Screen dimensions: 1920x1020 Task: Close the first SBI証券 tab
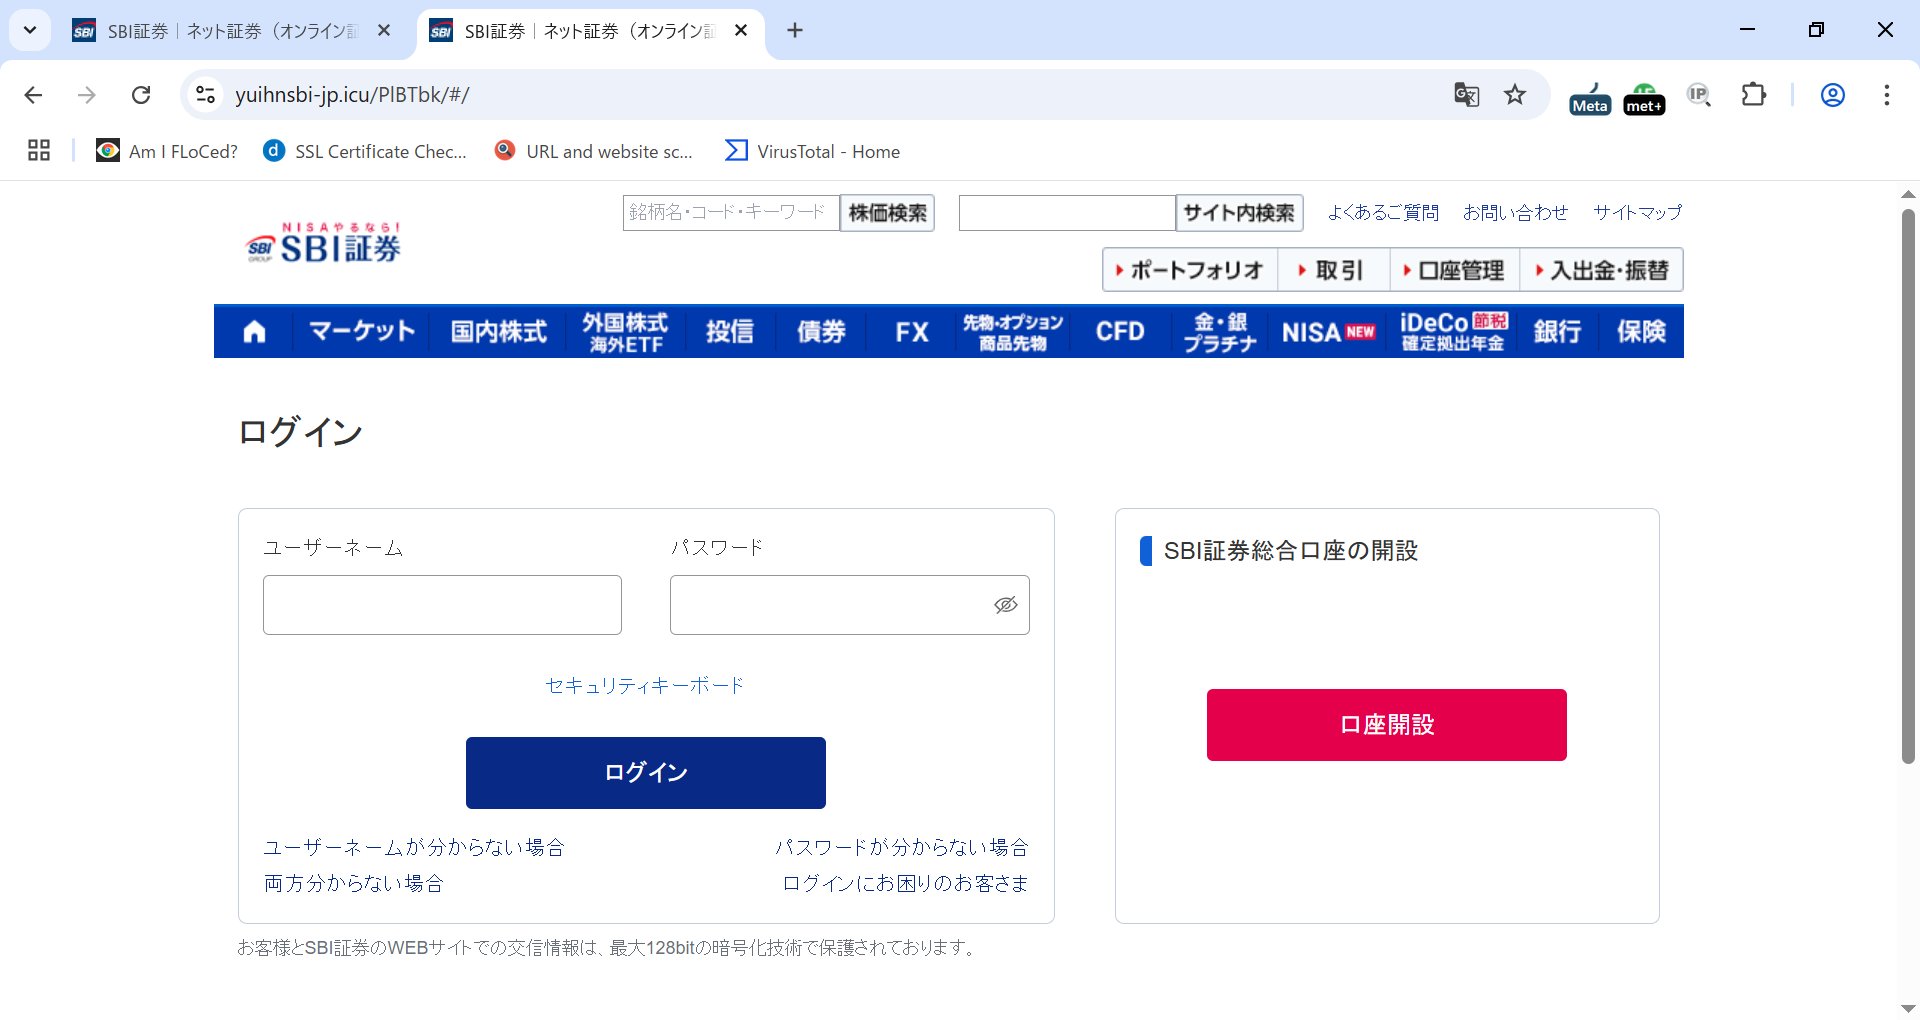tap(384, 31)
